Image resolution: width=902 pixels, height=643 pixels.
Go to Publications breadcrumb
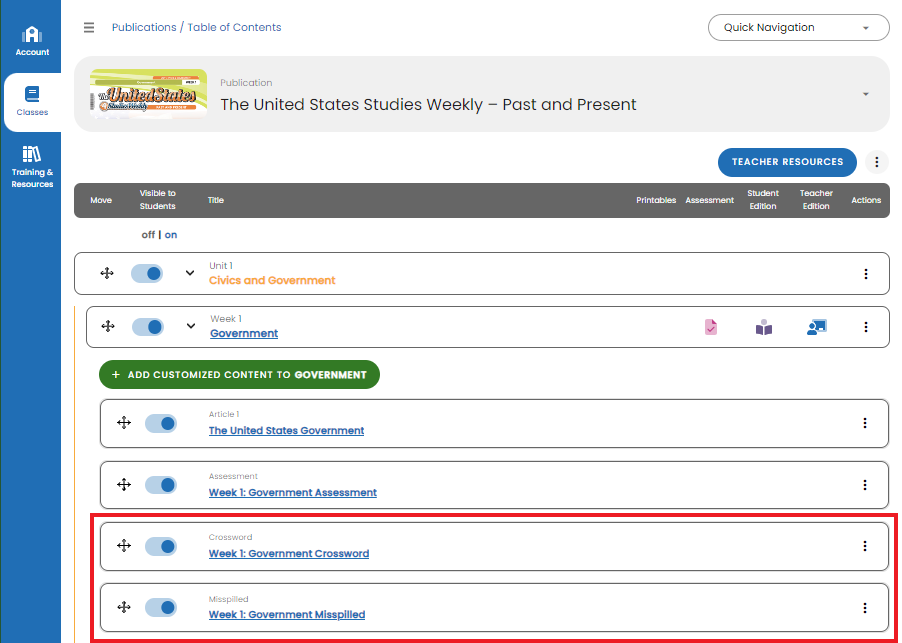pyautogui.click(x=144, y=28)
